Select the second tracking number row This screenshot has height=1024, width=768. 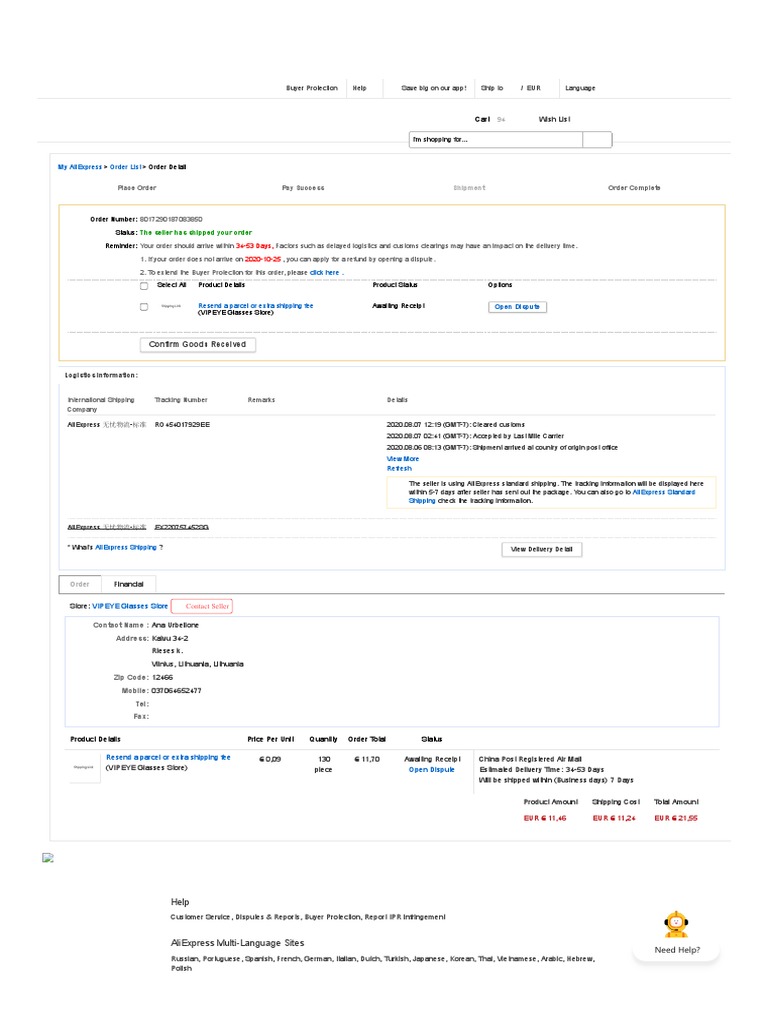[182, 528]
